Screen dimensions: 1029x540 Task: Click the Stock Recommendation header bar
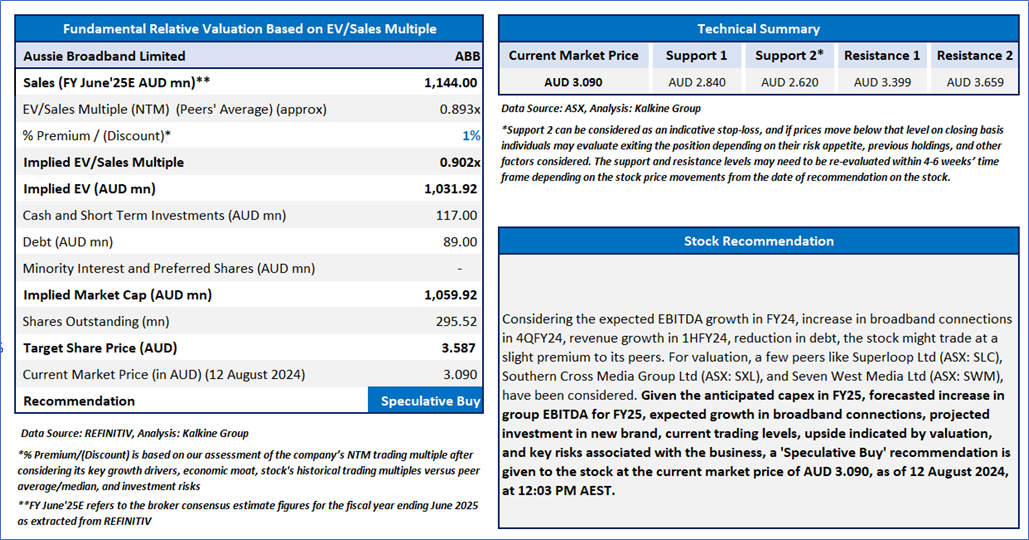click(758, 241)
